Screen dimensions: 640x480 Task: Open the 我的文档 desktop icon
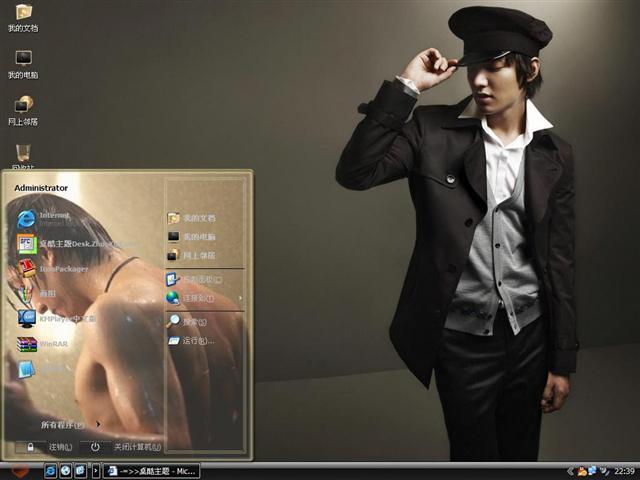pyautogui.click(x=23, y=18)
